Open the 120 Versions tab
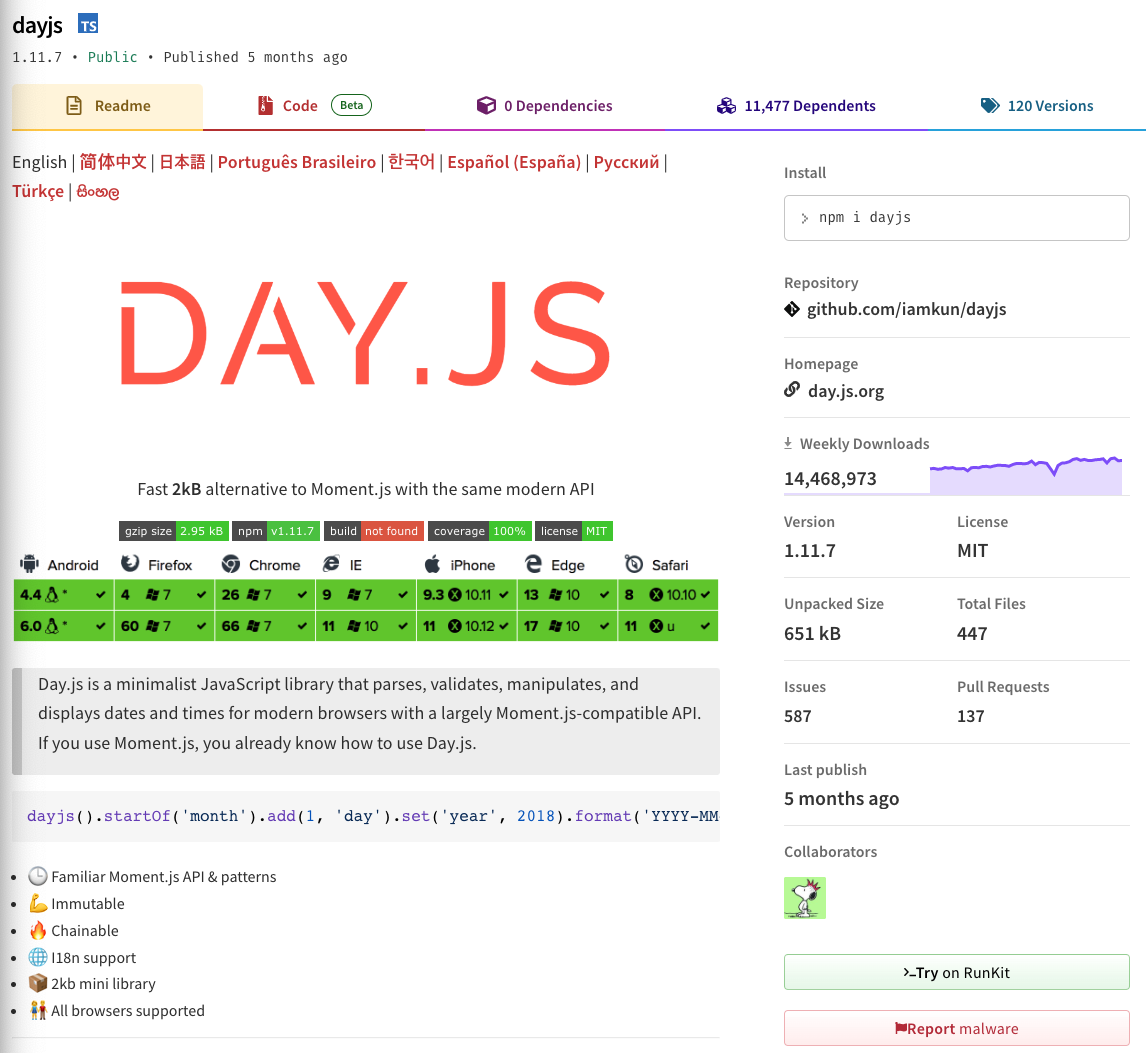 point(1037,106)
